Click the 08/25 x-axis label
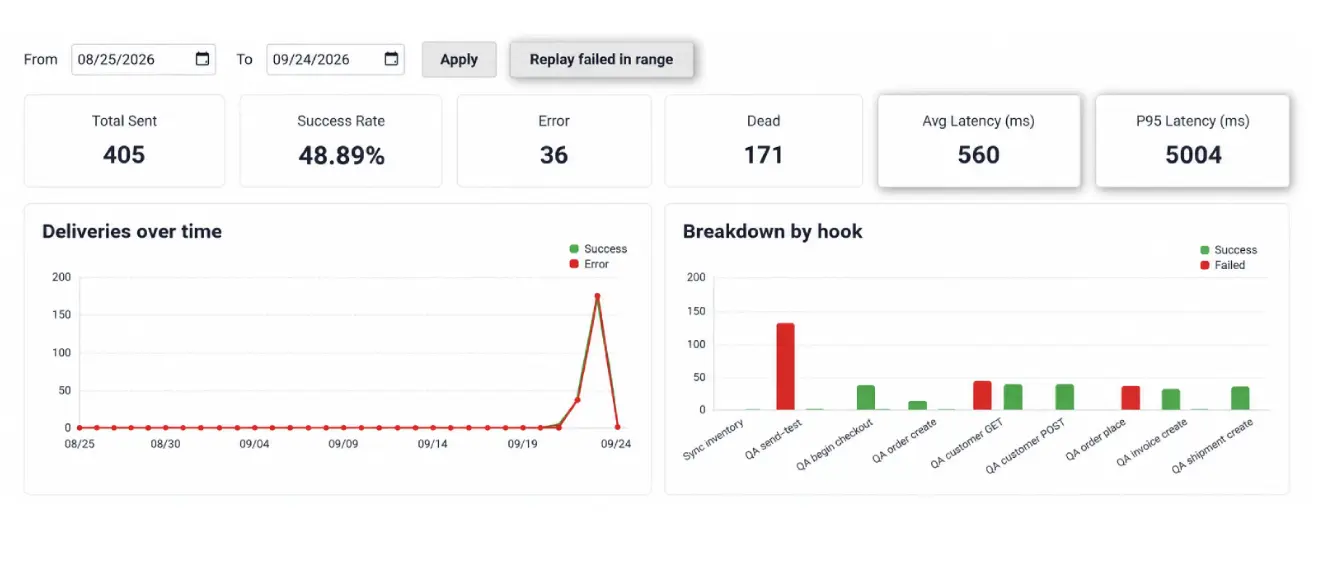The width and height of the screenshot is (1317, 570). coord(80,443)
